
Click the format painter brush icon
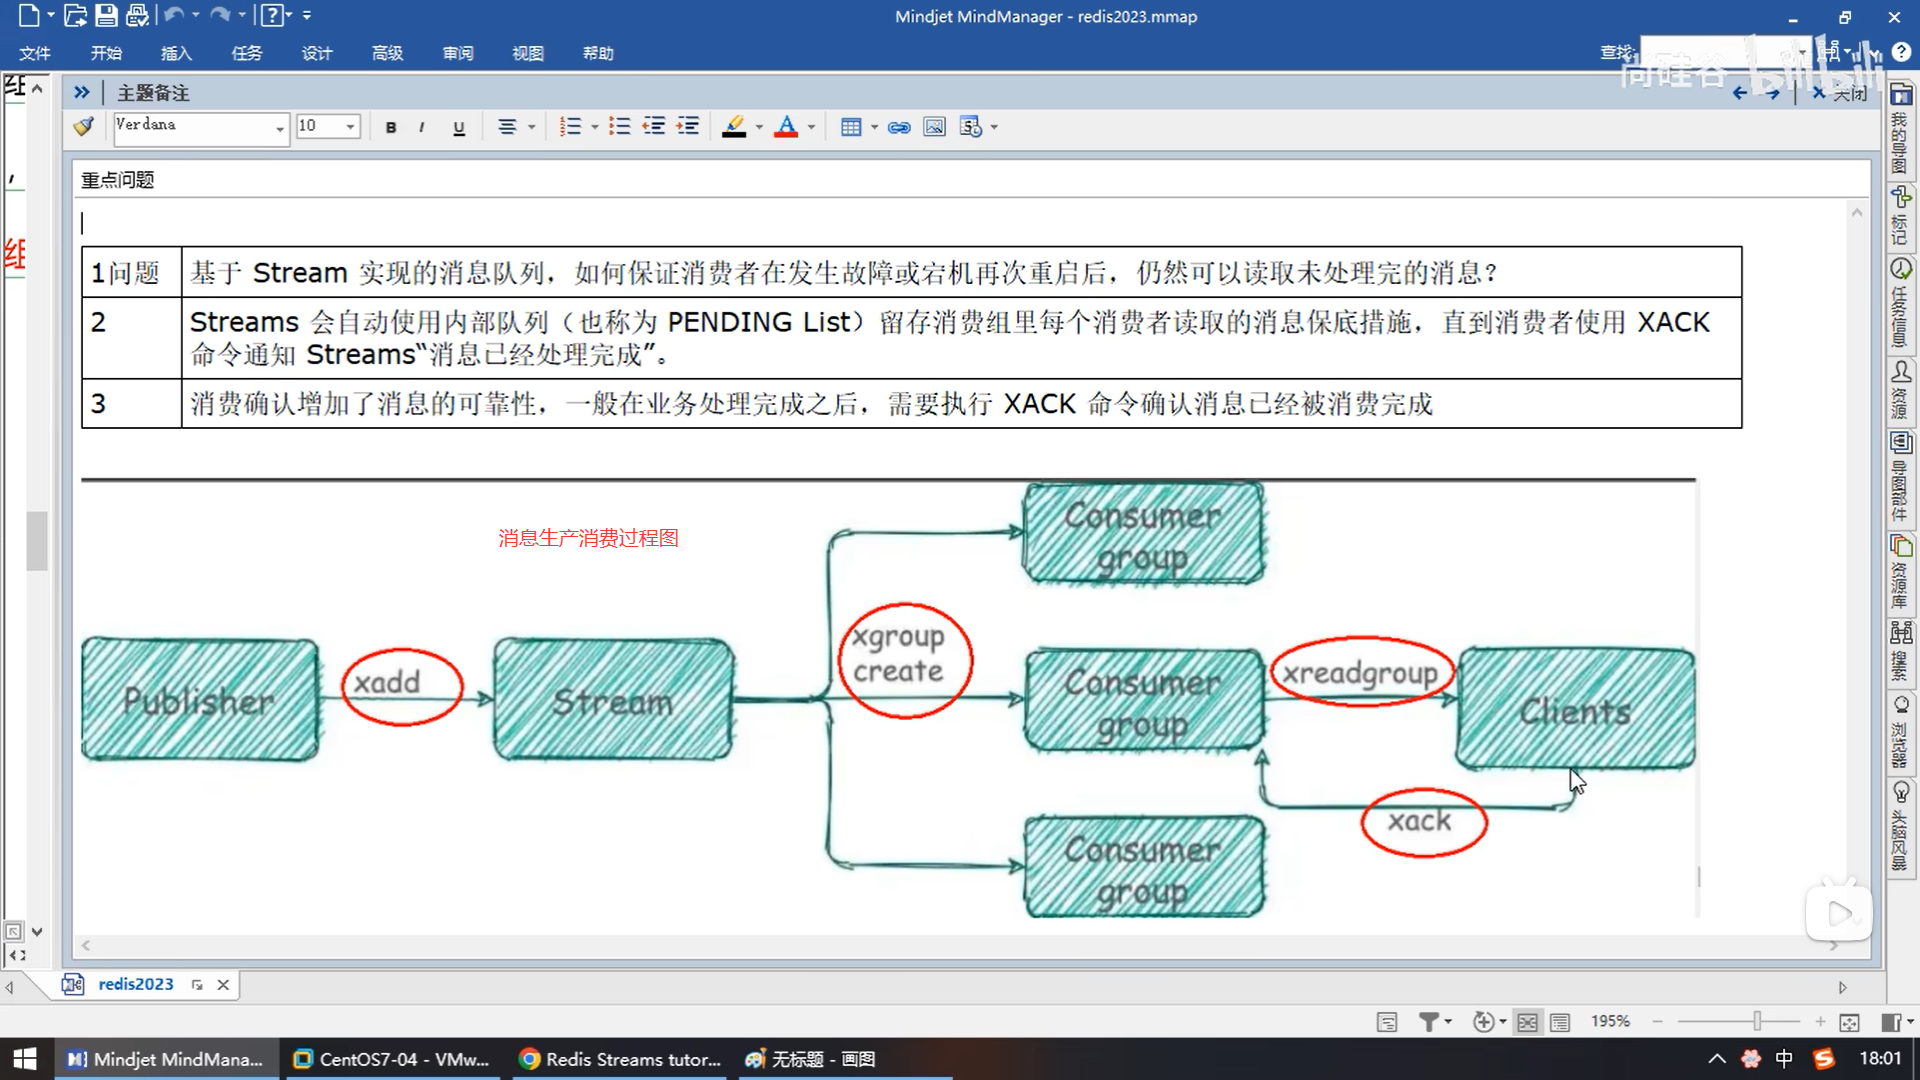(x=84, y=126)
